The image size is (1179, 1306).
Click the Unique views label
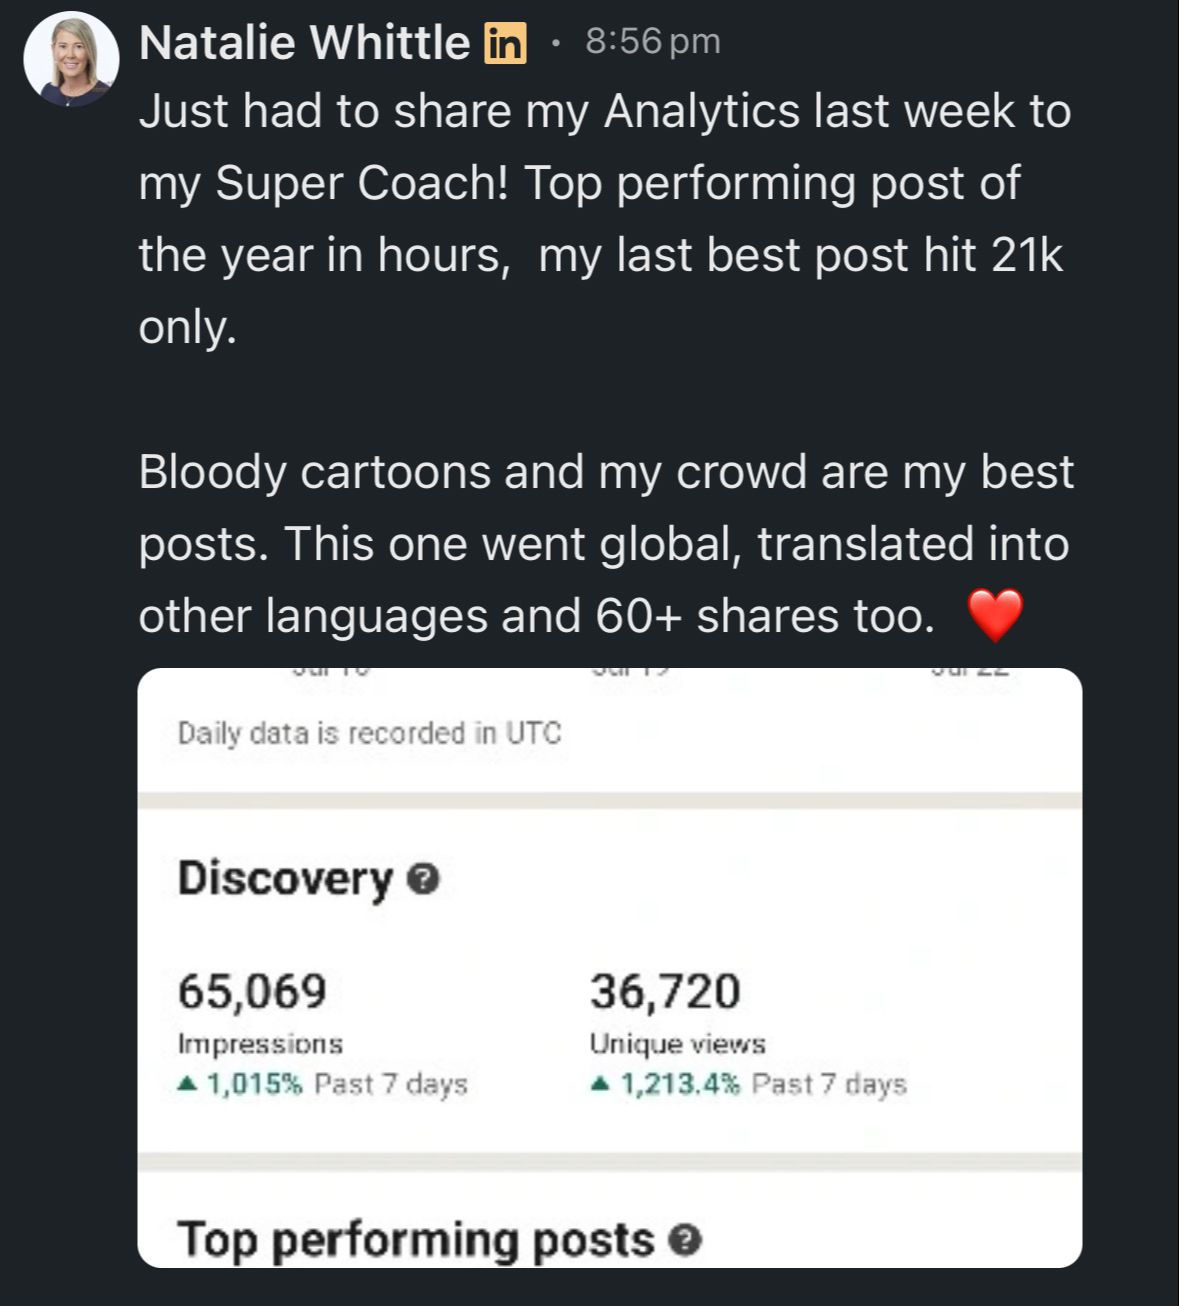tap(677, 1044)
